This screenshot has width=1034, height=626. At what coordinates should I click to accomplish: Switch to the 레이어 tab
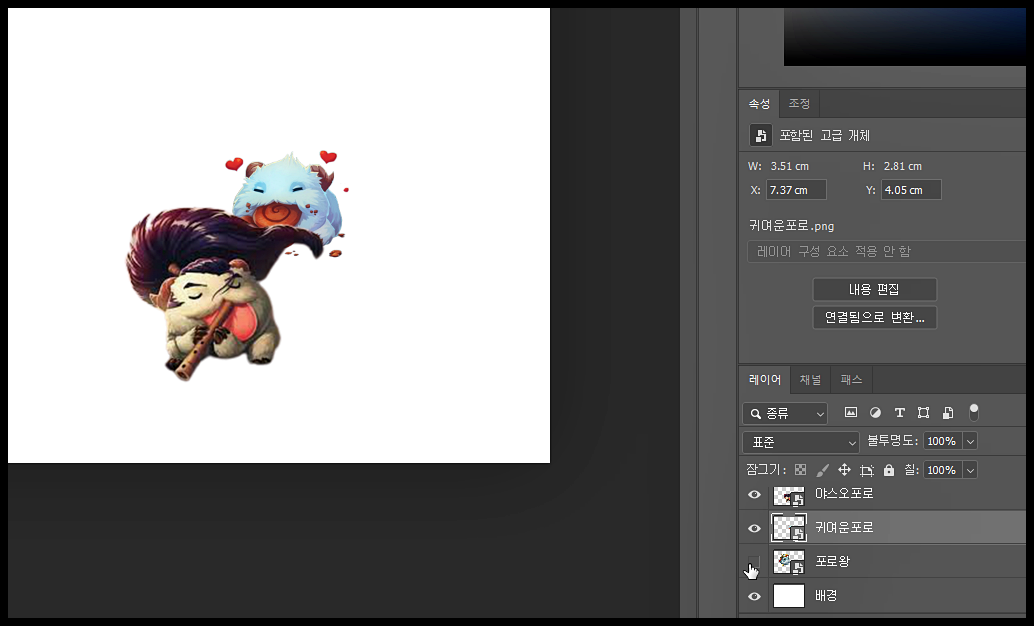coord(765,379)
